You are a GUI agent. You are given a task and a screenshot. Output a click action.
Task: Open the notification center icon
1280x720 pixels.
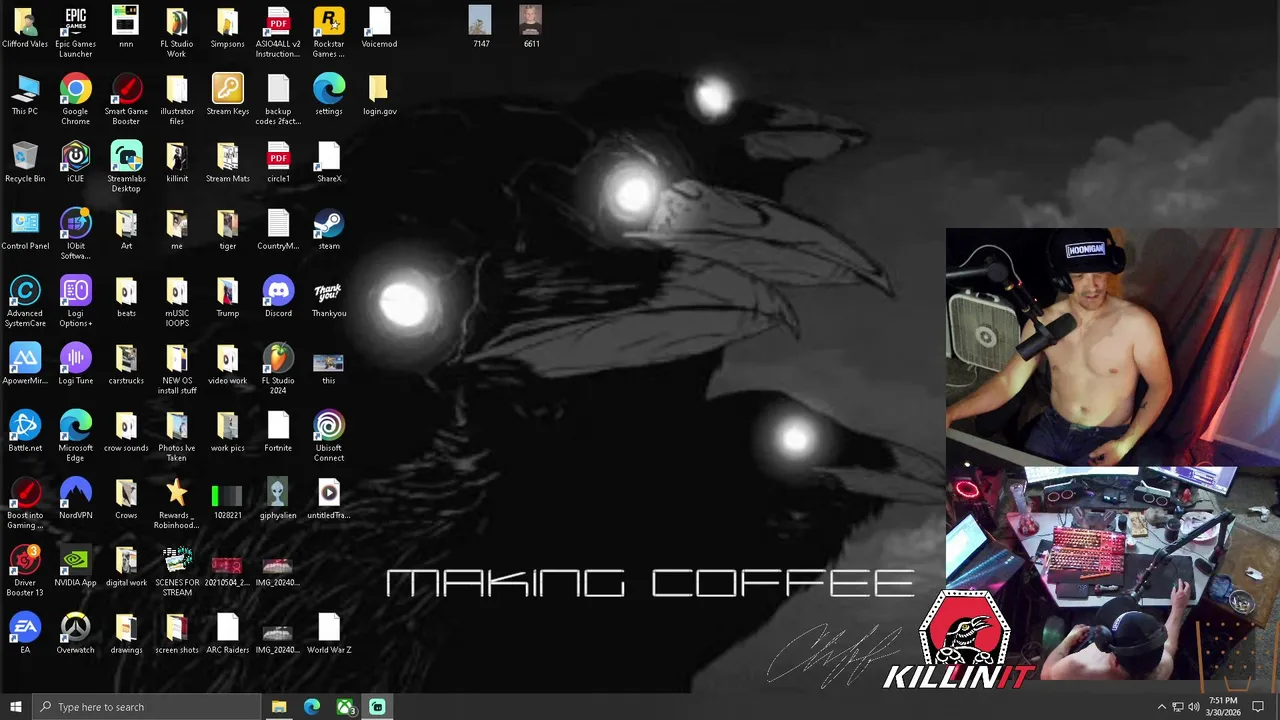1259,707
